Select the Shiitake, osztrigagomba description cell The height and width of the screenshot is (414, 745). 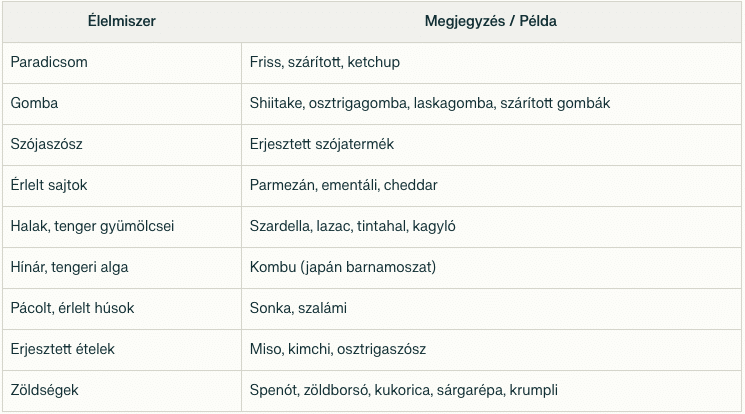[491, 104]
